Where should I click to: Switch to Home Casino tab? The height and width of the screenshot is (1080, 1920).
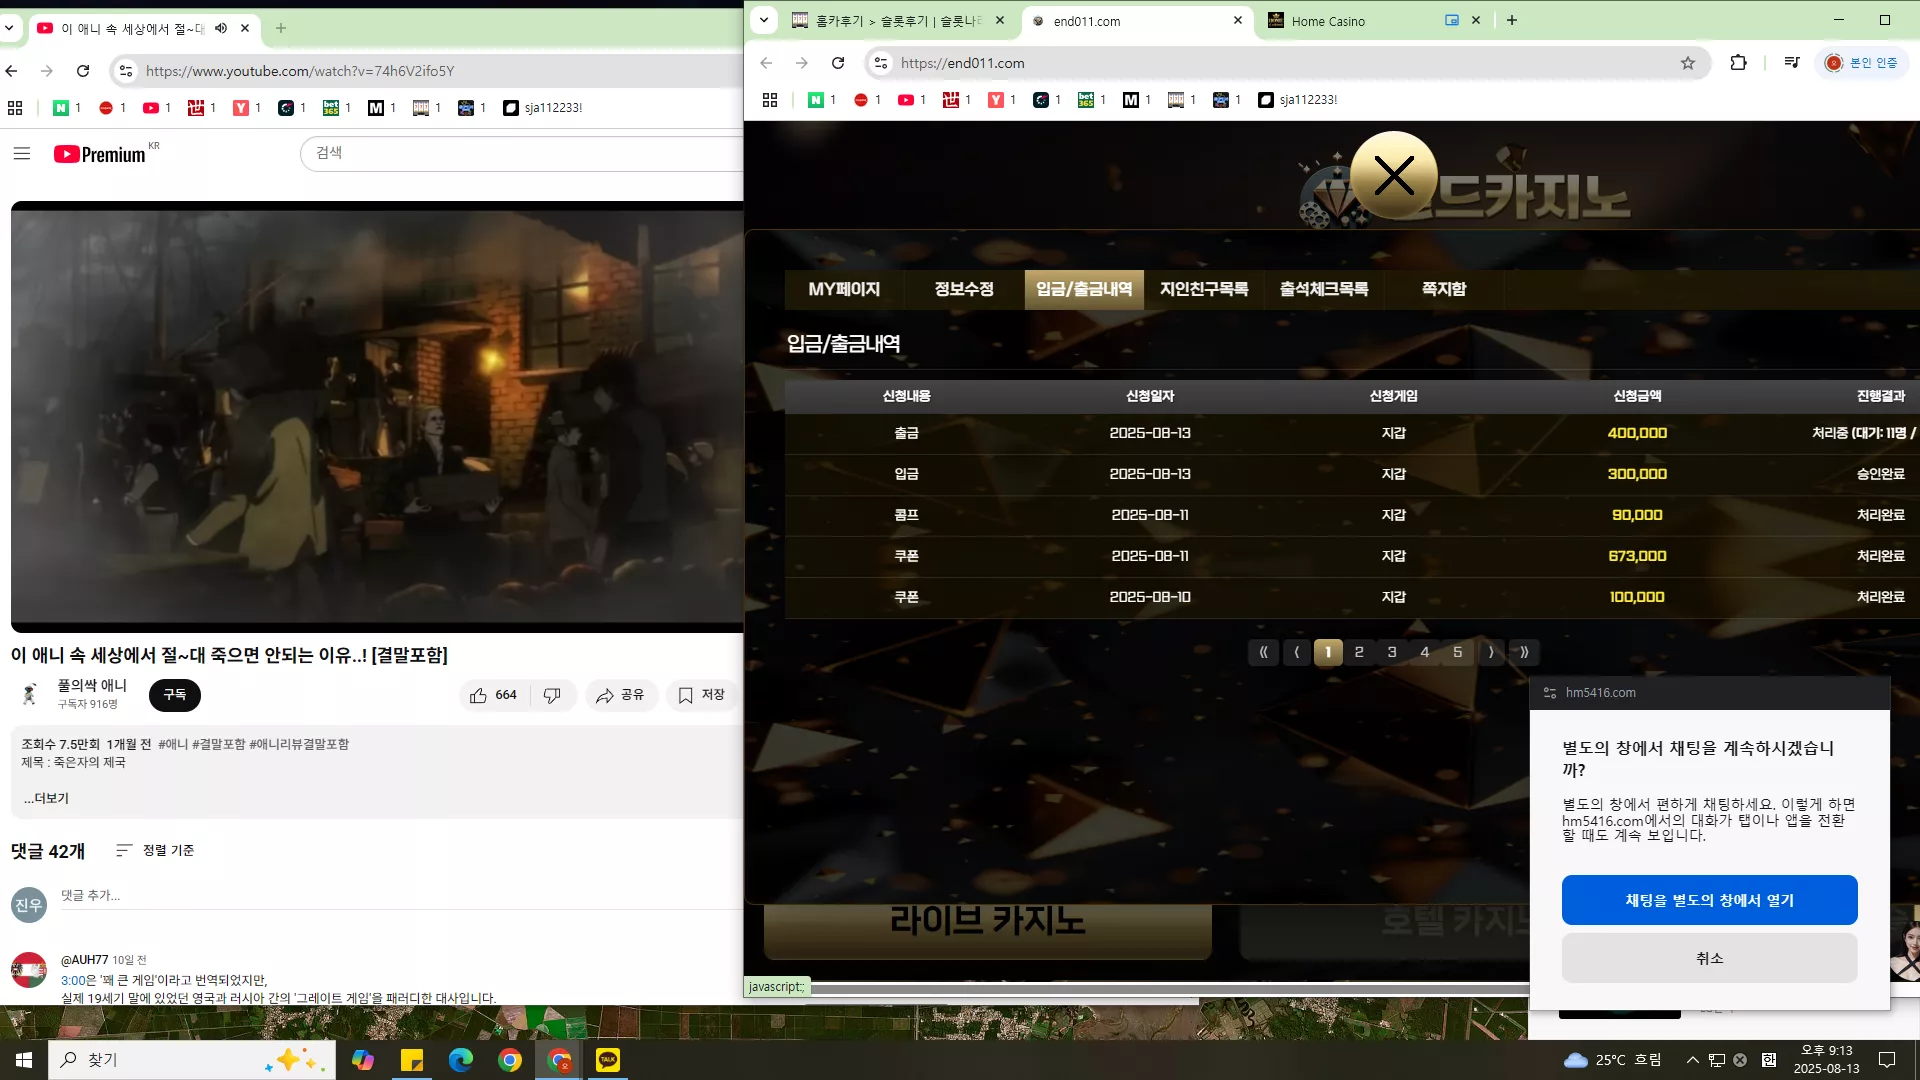[x=1375, y=20]
